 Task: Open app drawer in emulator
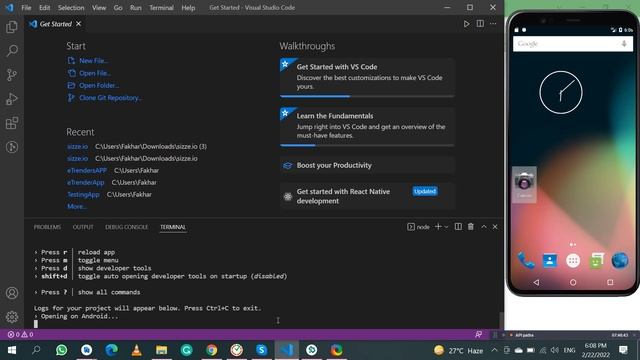573,260
